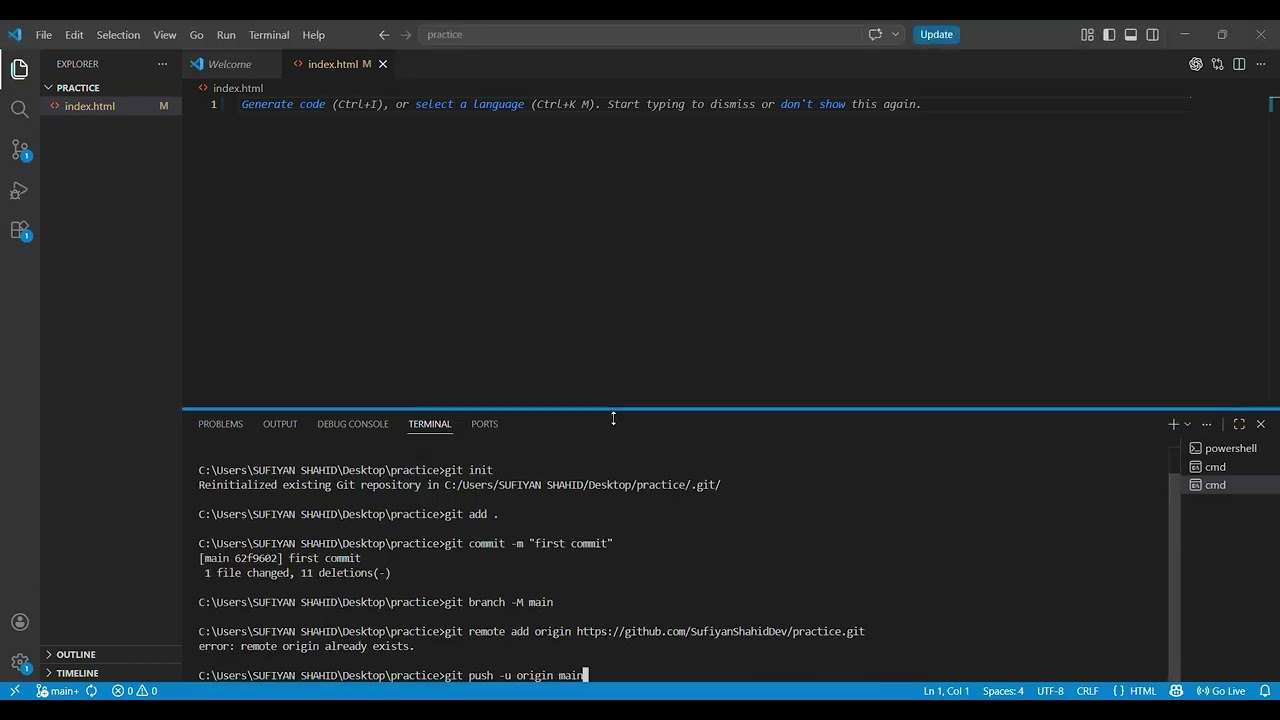Open the Edit menu
This screenshot has width=1280, height=720.
74,35
